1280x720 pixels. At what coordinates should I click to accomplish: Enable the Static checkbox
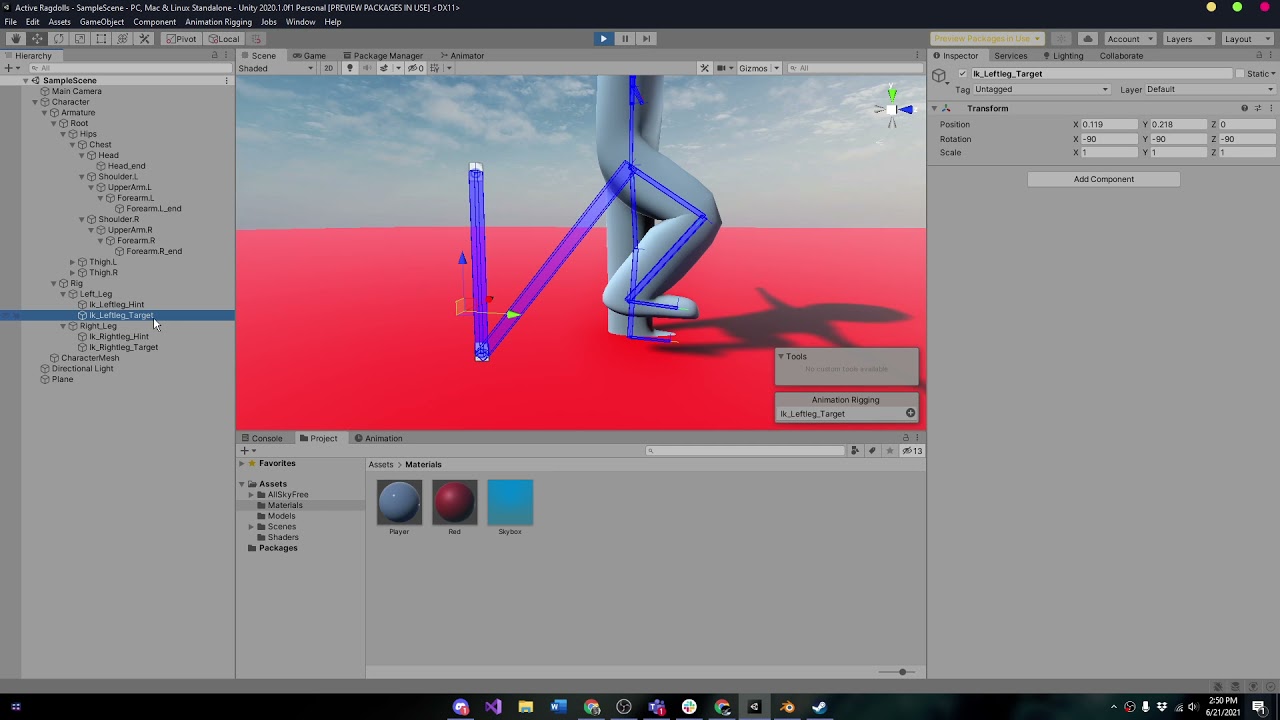1240,74
